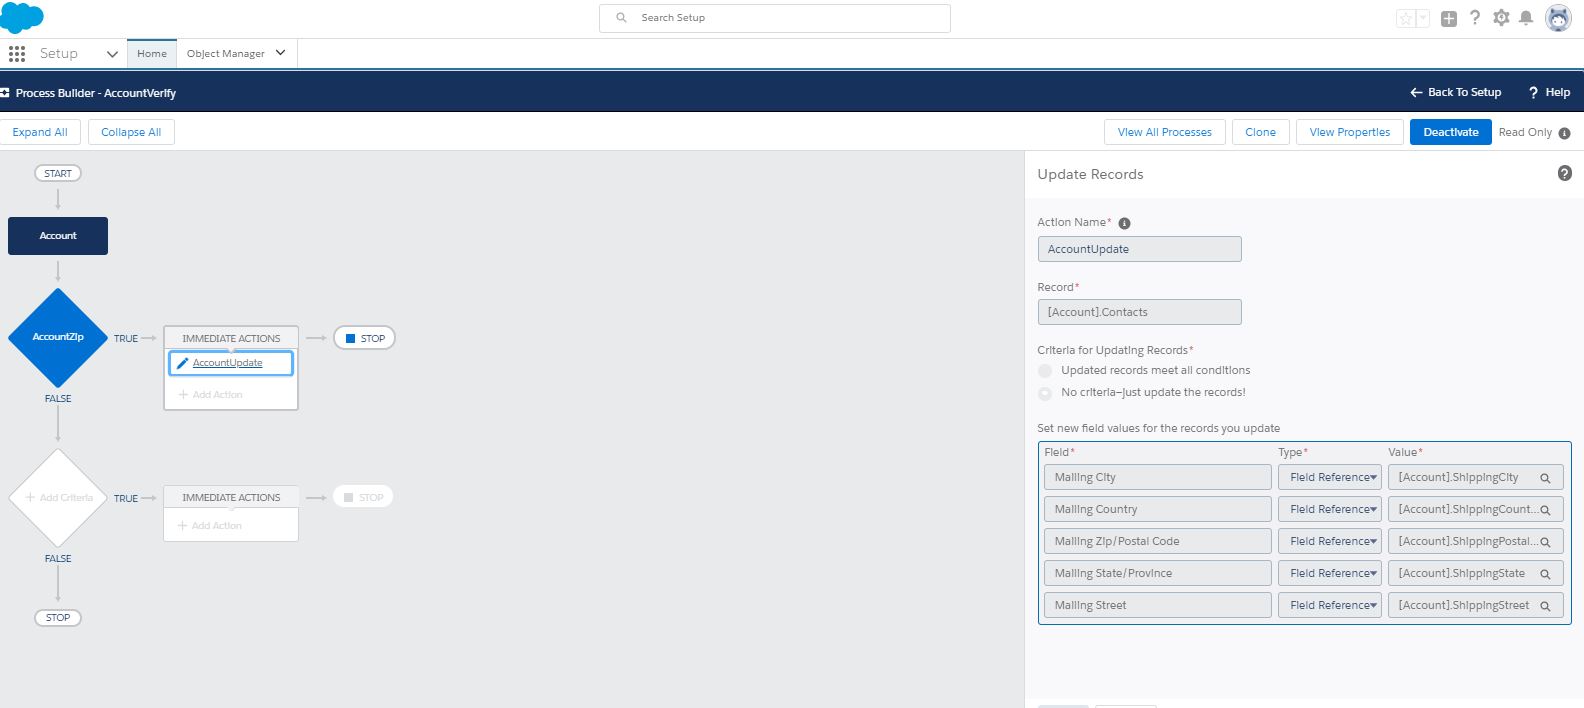
Task: Click the Collapse All button
Action: [131, 132]
